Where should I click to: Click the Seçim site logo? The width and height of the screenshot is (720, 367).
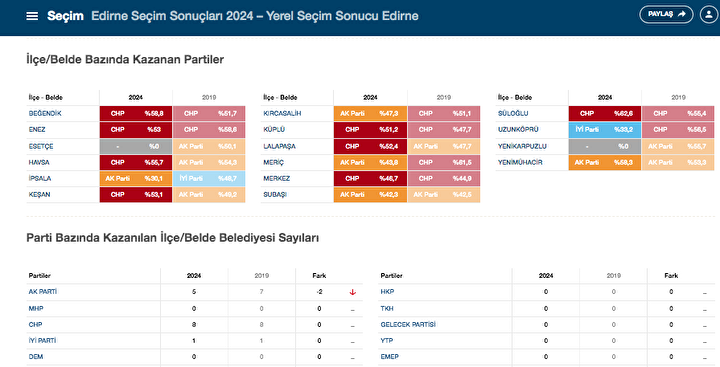click(65, 16)
